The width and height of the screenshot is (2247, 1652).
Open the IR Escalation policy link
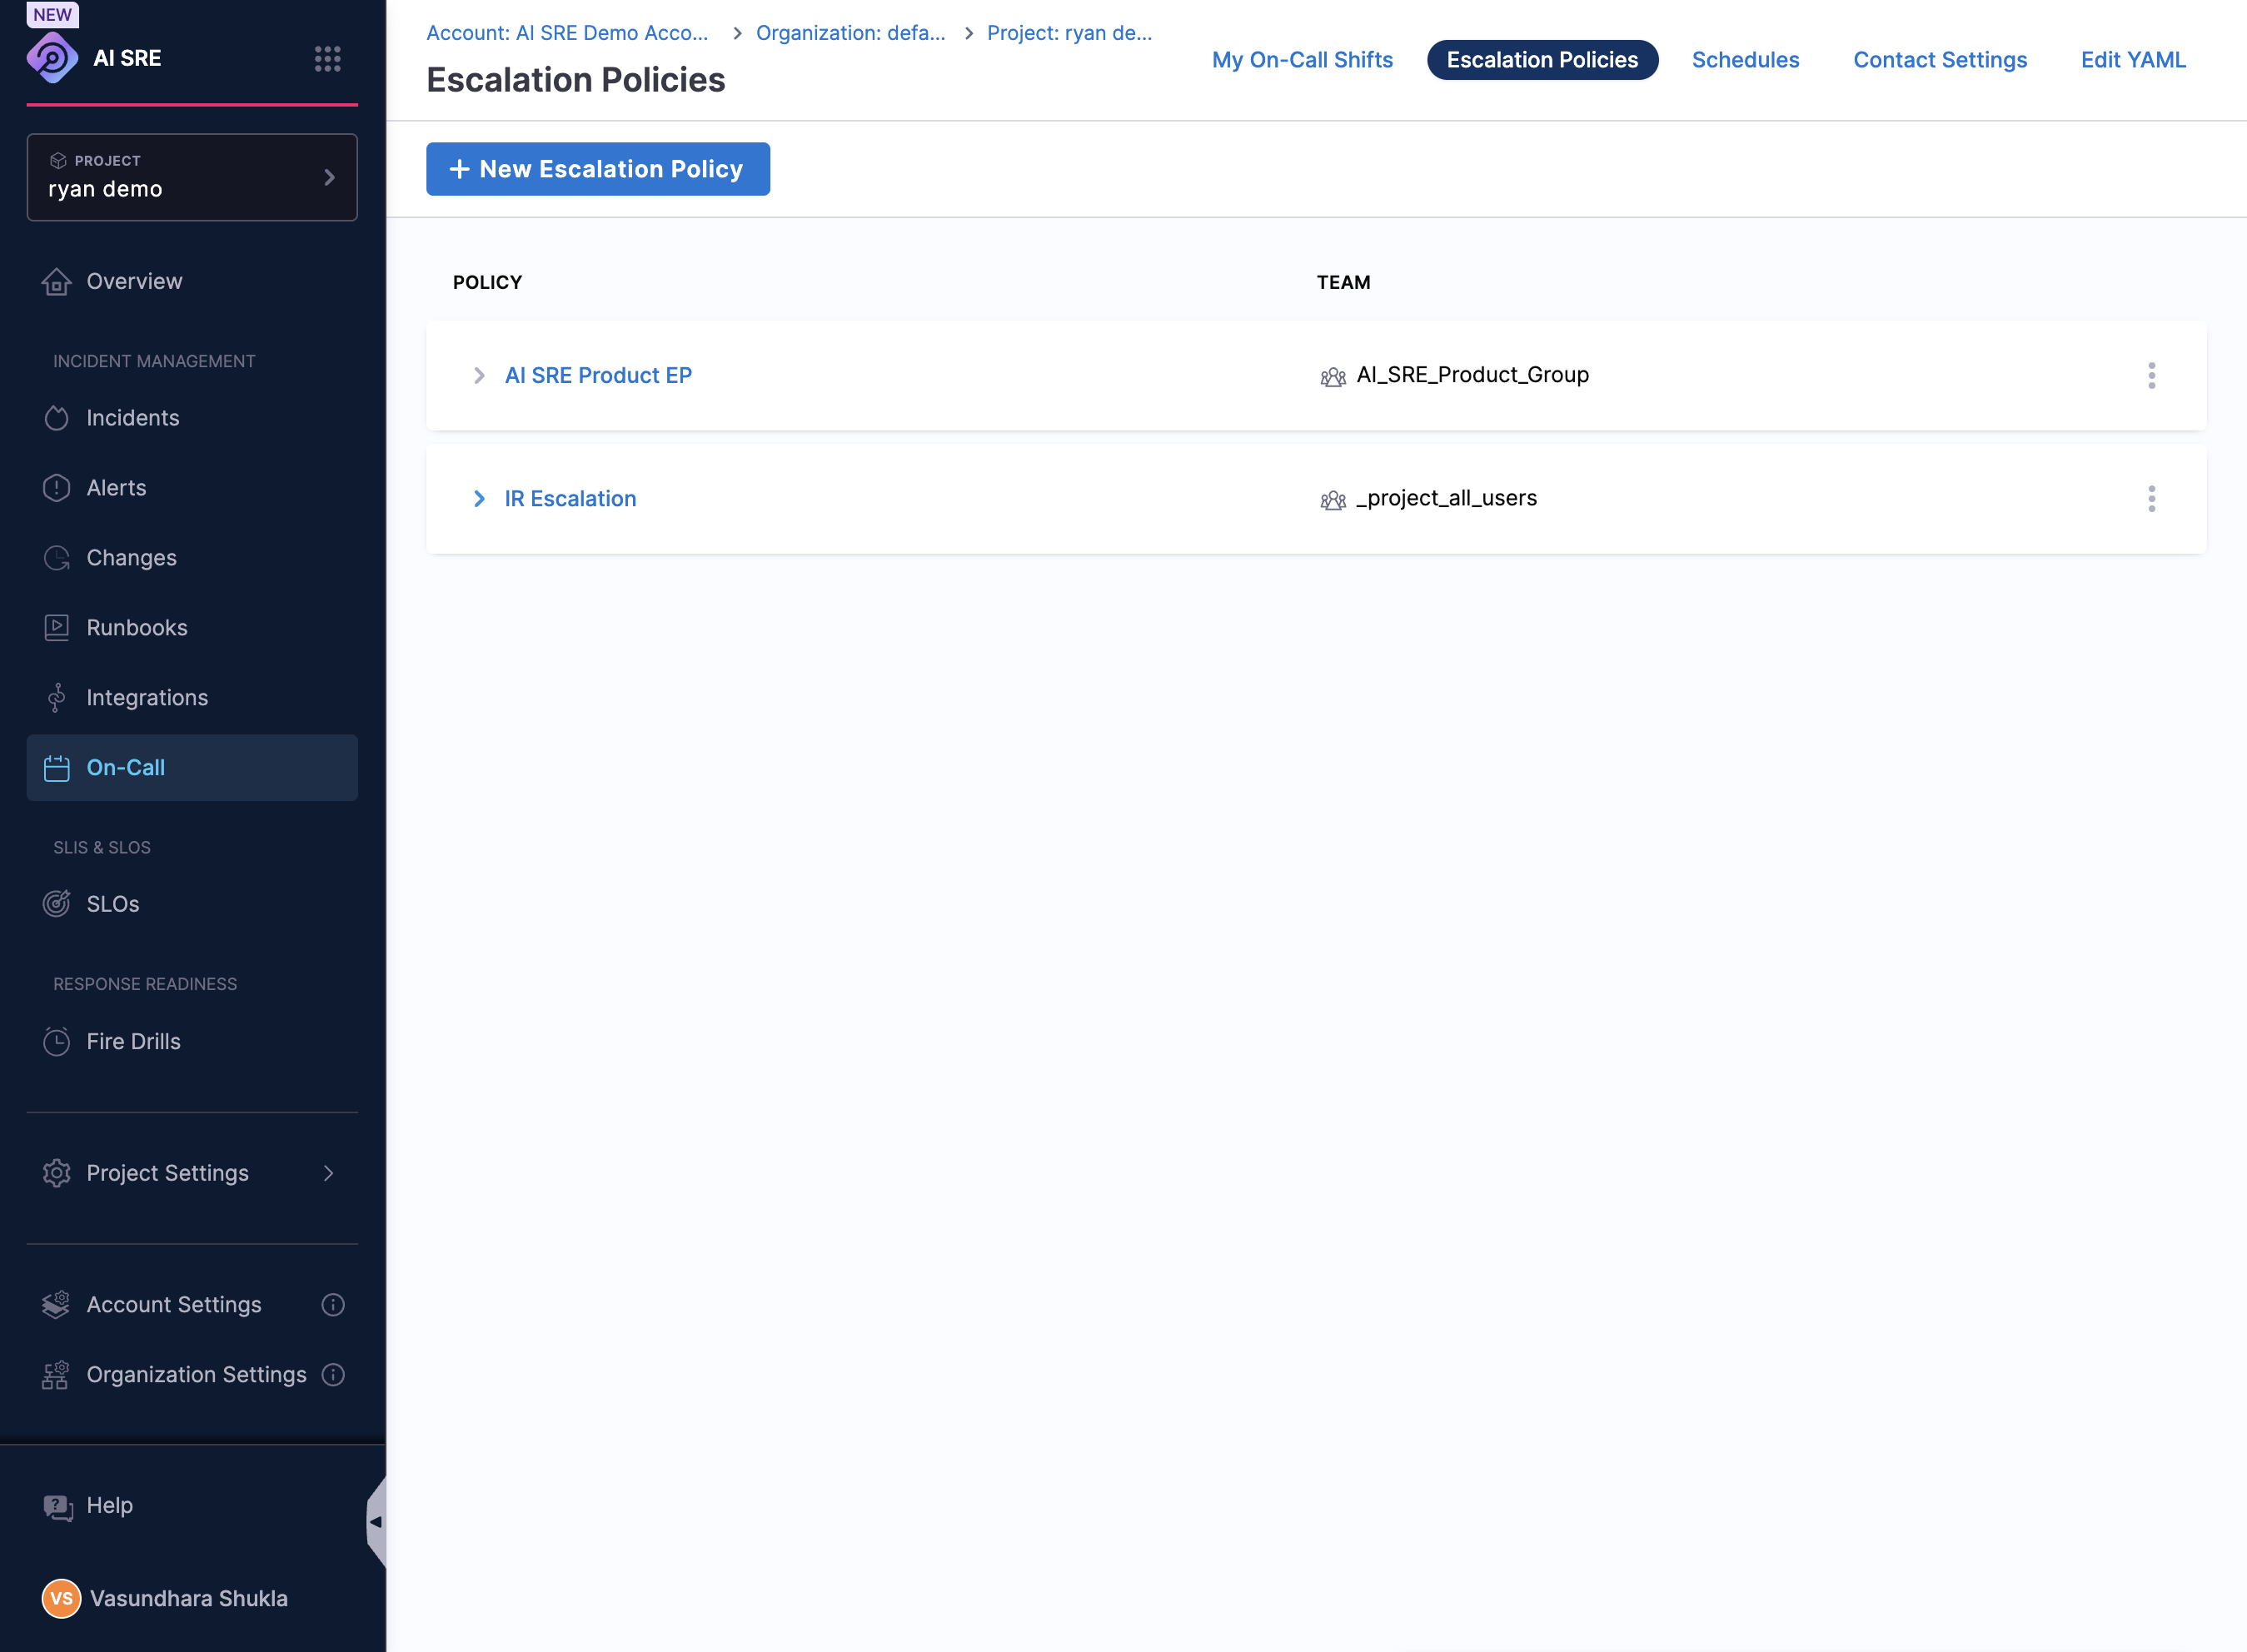[570, 499]
